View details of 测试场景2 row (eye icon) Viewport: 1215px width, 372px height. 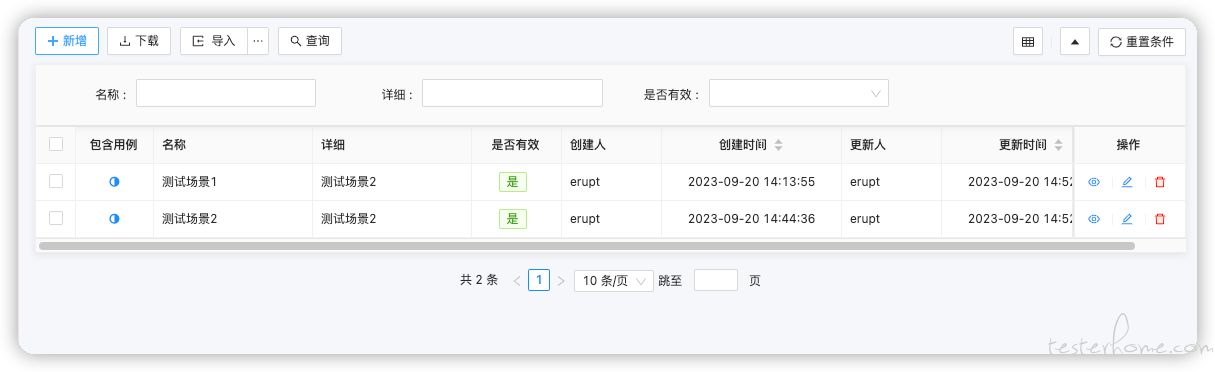click(x=1094, y=219)
